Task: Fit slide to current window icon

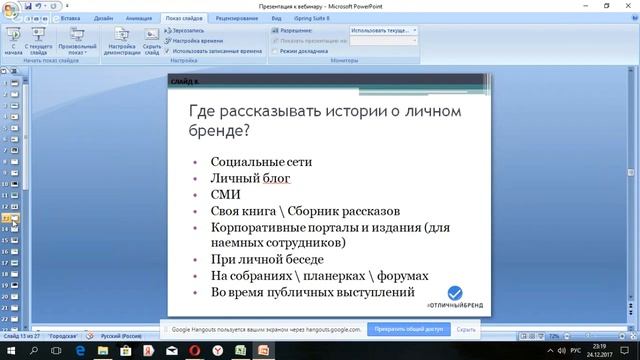Action: tap(633, 336)
